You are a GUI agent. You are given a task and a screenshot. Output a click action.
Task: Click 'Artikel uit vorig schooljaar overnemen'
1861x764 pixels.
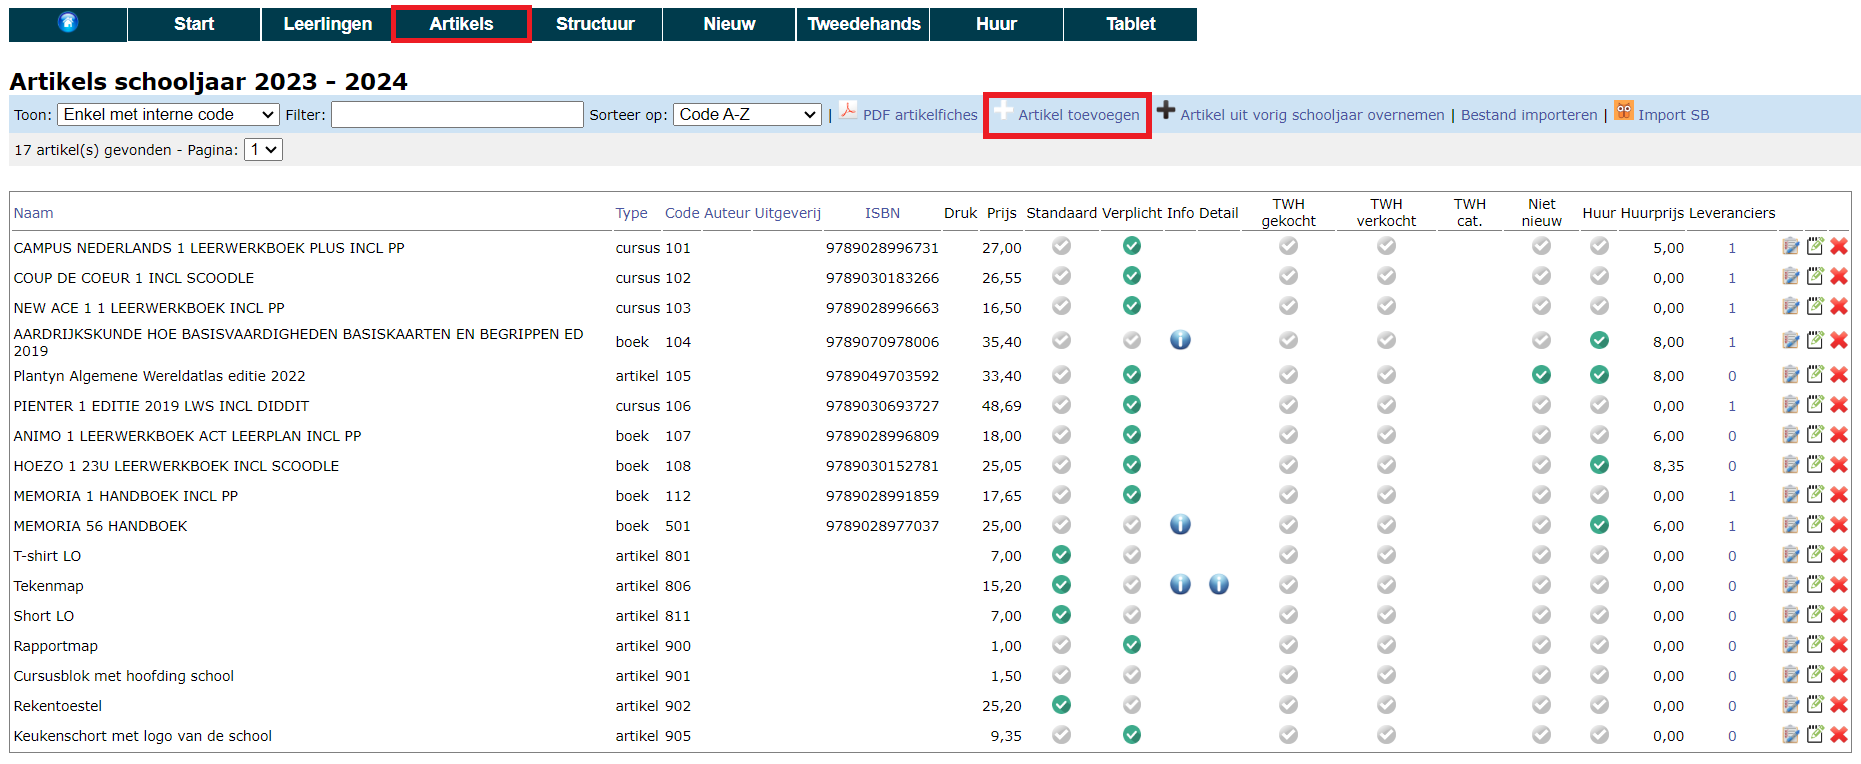tap(1312, 115)
